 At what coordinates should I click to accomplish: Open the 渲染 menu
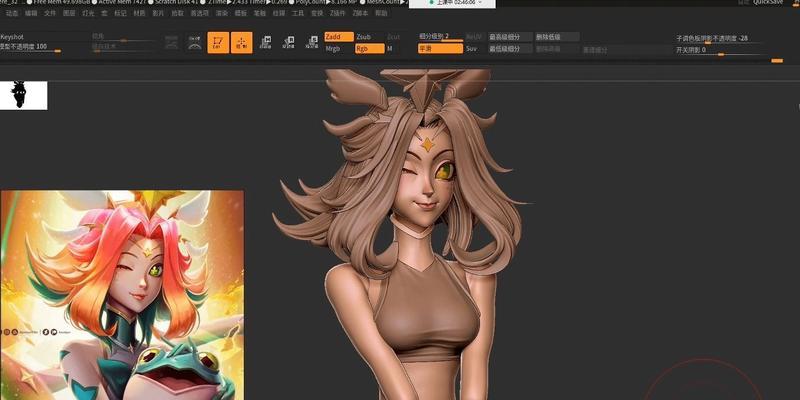(x=221, y=13)
